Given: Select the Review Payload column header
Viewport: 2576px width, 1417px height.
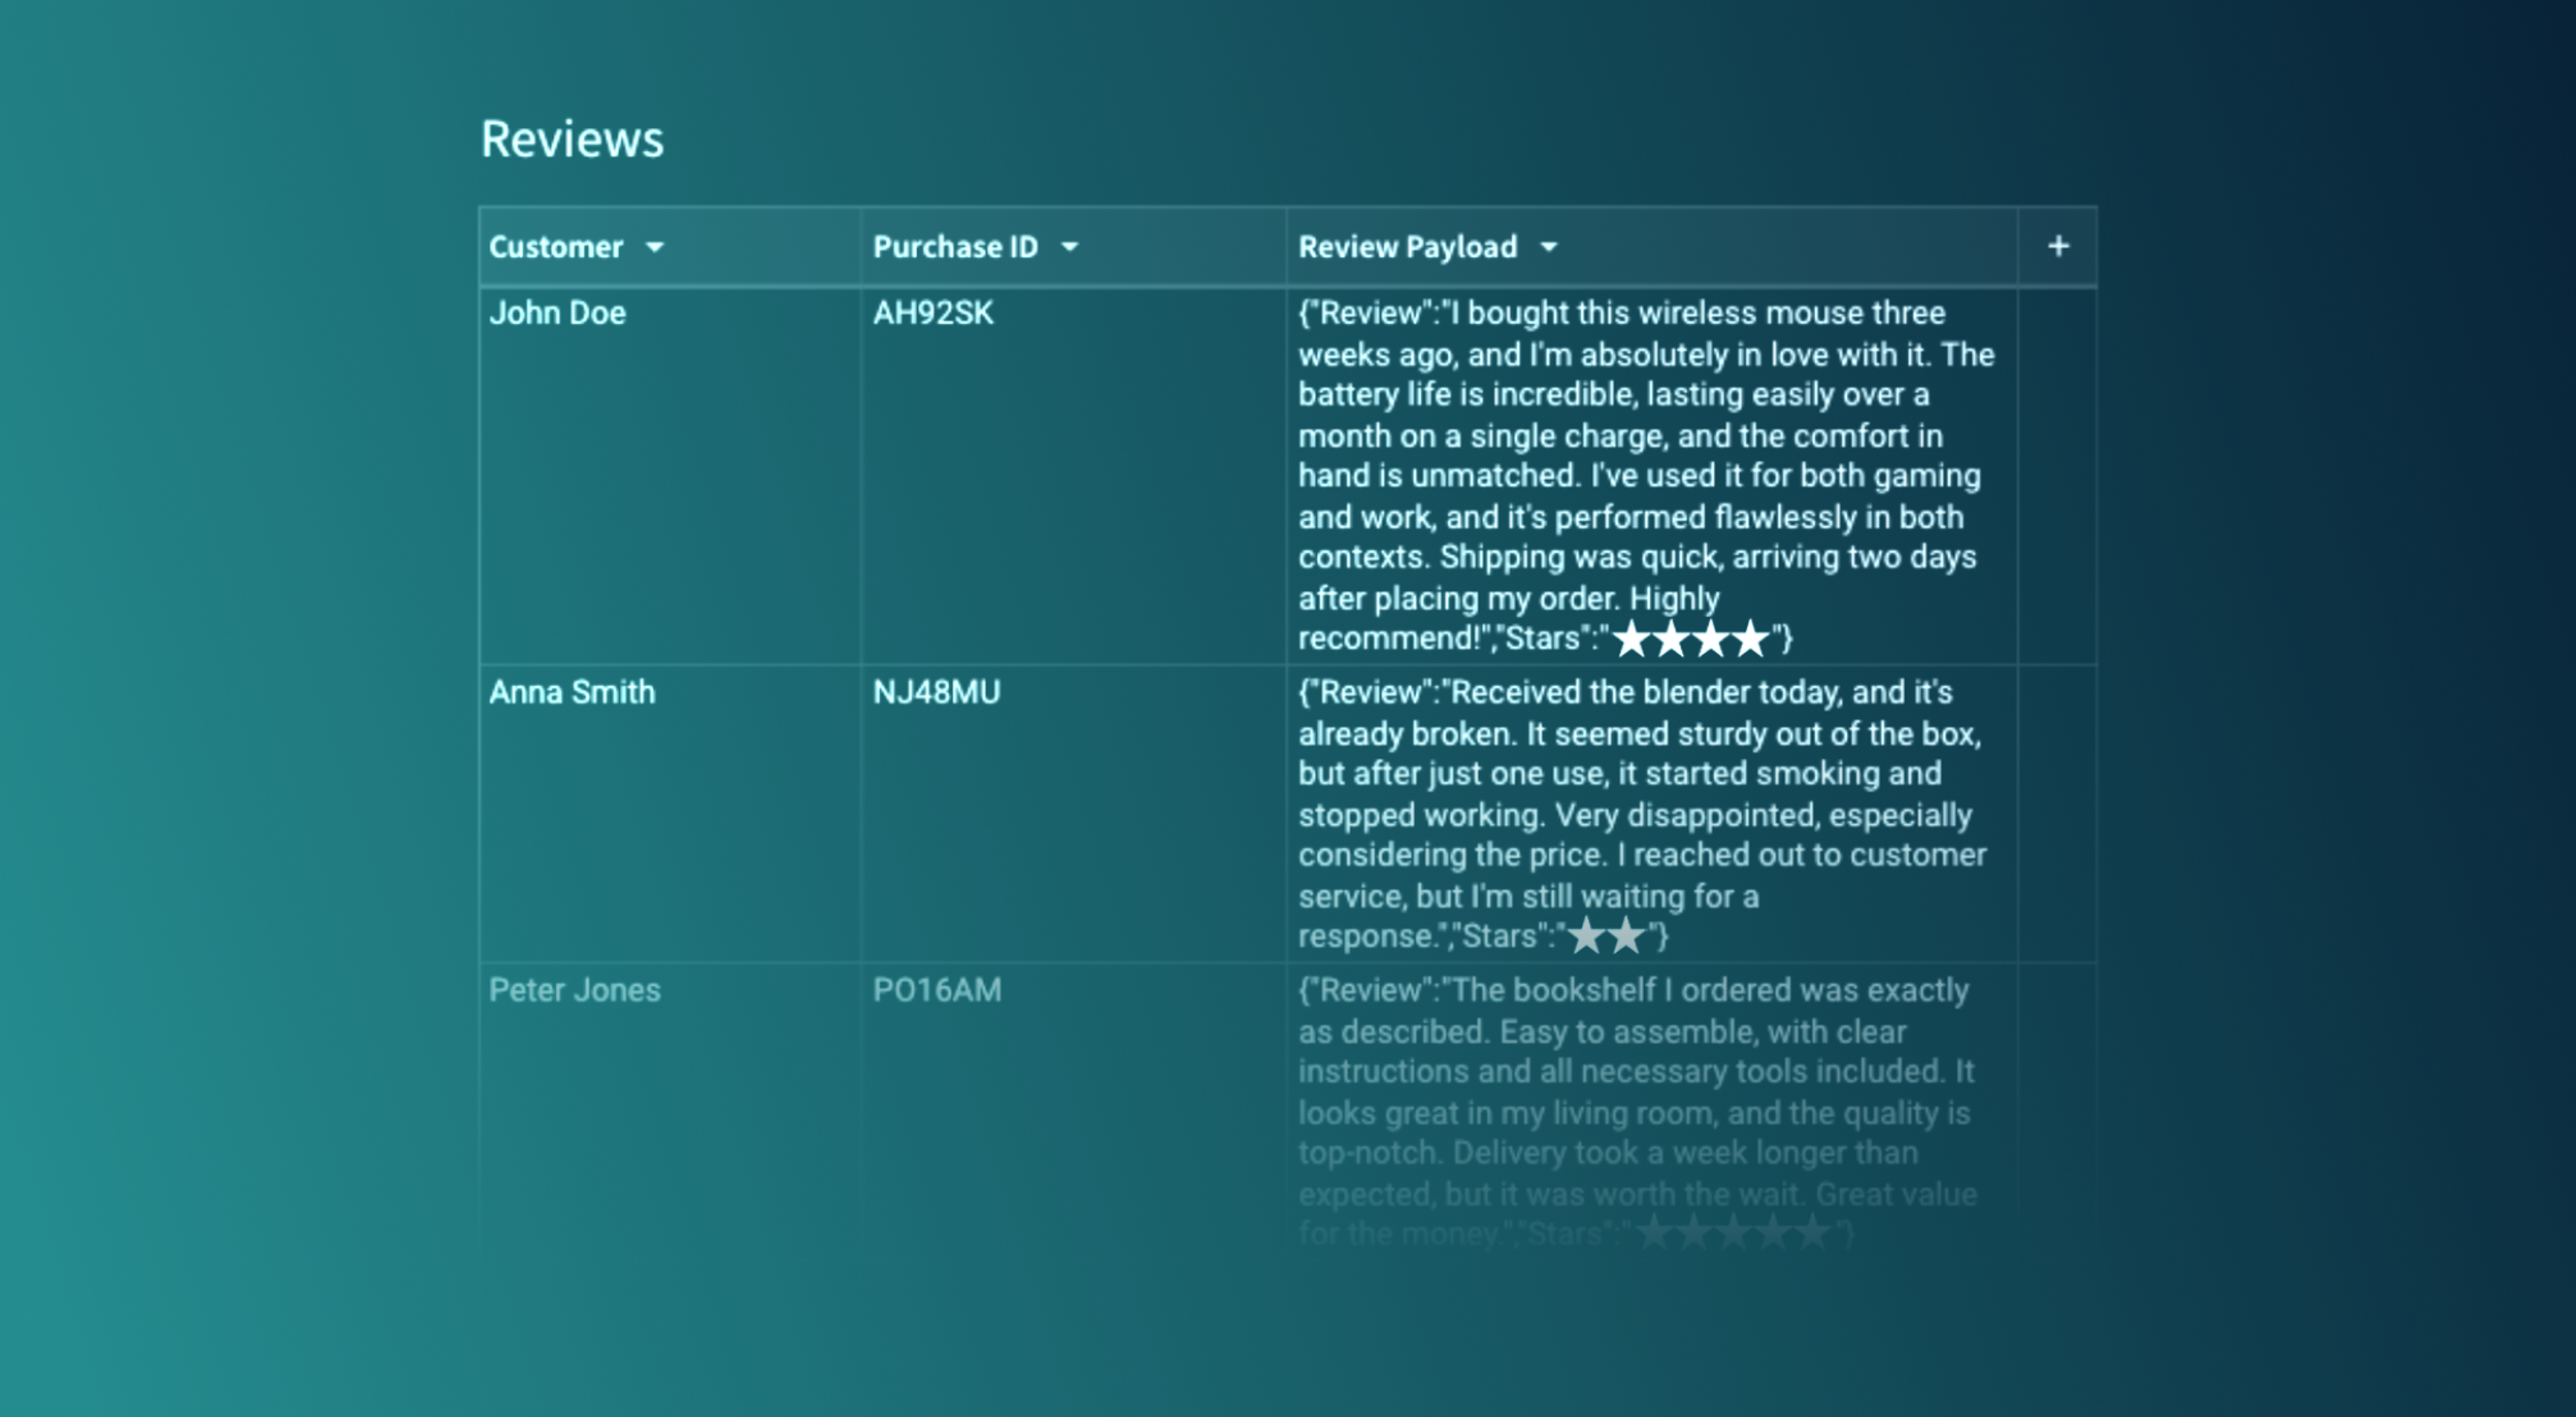Looking at the screenshot, I should (x=1652, y=247).
